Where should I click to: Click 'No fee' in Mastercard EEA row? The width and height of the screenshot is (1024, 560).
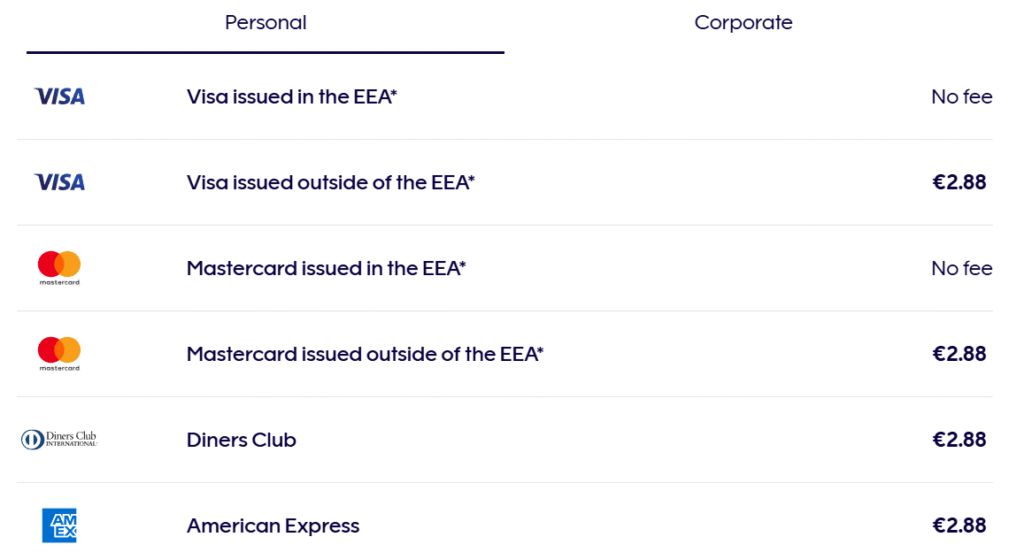pyautogui.click(x=961, y=268)
